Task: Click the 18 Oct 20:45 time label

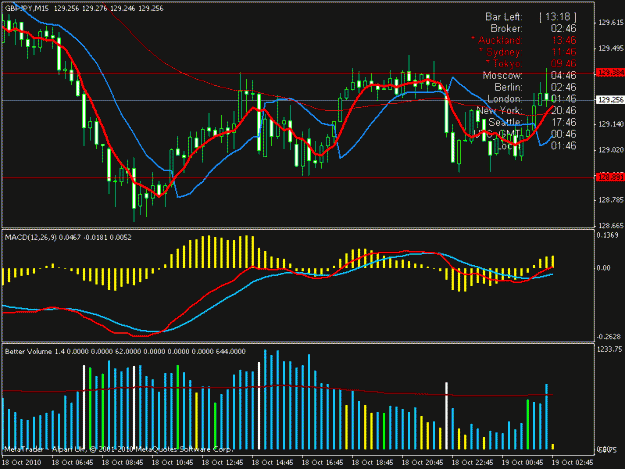Action: click(423, 462)
